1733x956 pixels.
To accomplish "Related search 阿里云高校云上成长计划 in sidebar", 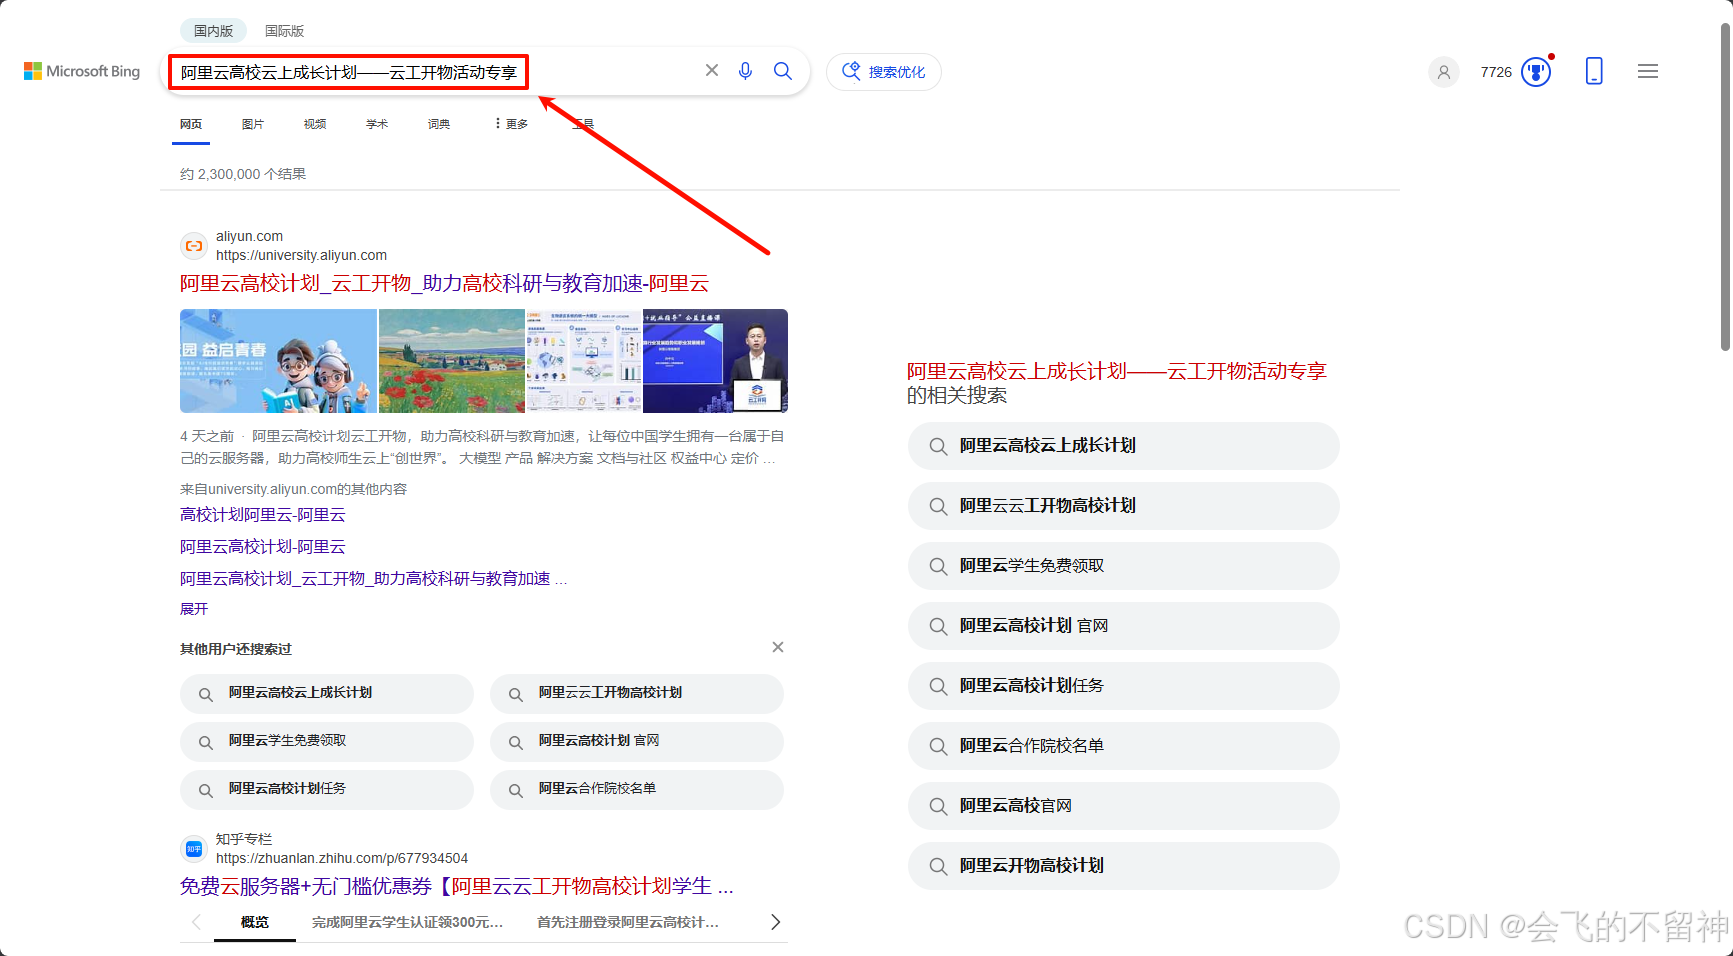I will 1124,446.
